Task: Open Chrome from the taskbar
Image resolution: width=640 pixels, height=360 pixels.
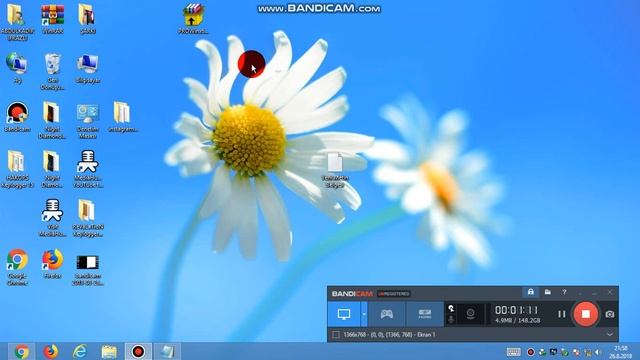Action: (21, 351)
